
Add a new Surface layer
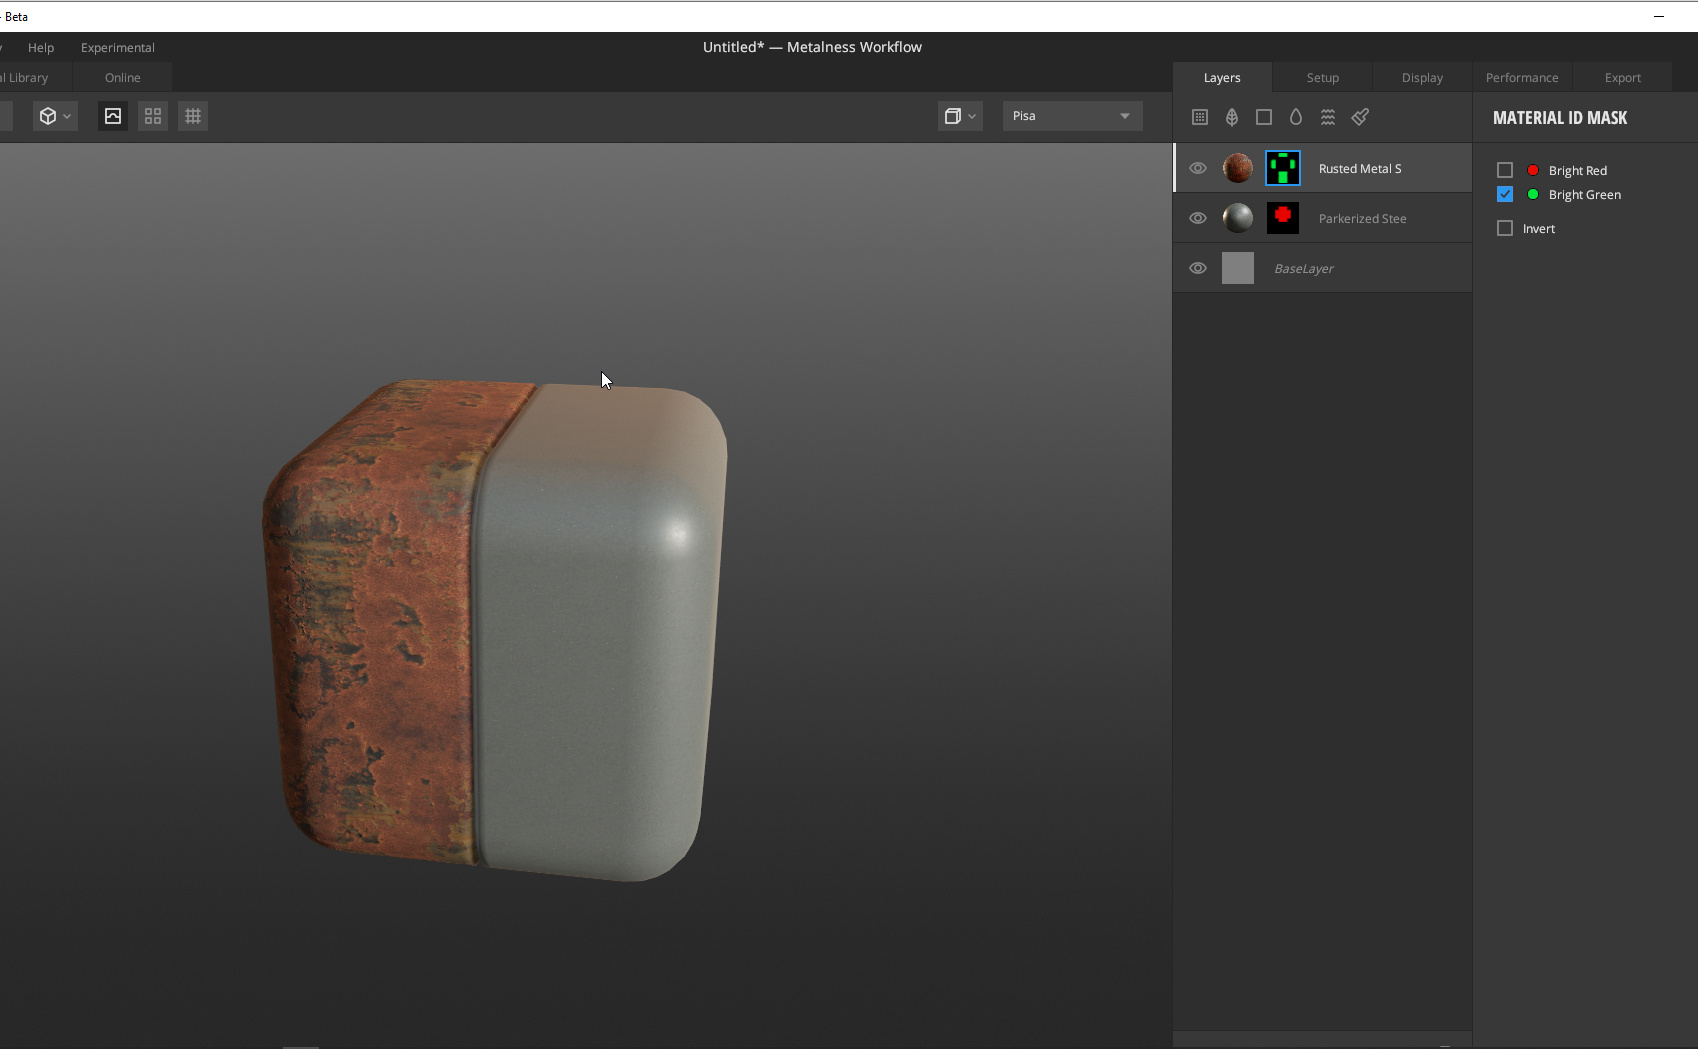pos(1199,117)
